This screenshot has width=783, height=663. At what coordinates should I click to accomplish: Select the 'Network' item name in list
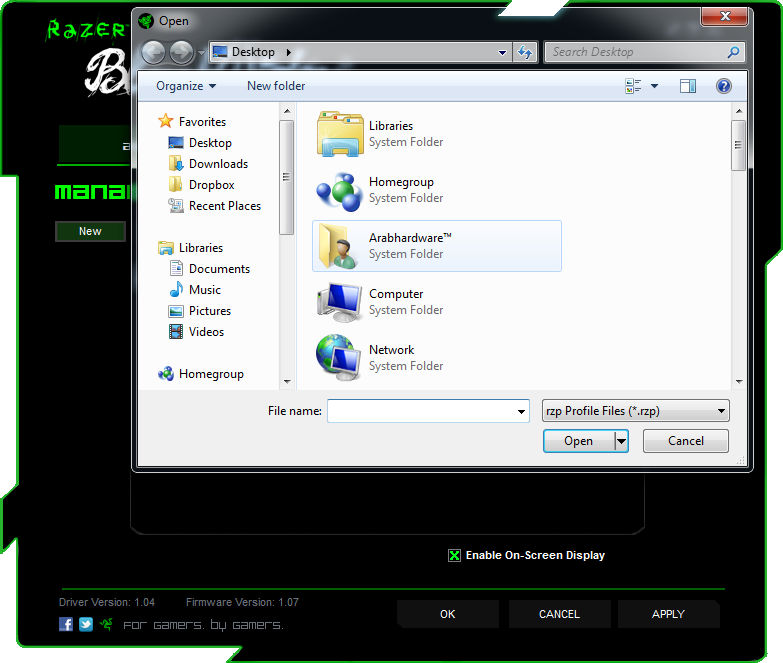[392, 349]
